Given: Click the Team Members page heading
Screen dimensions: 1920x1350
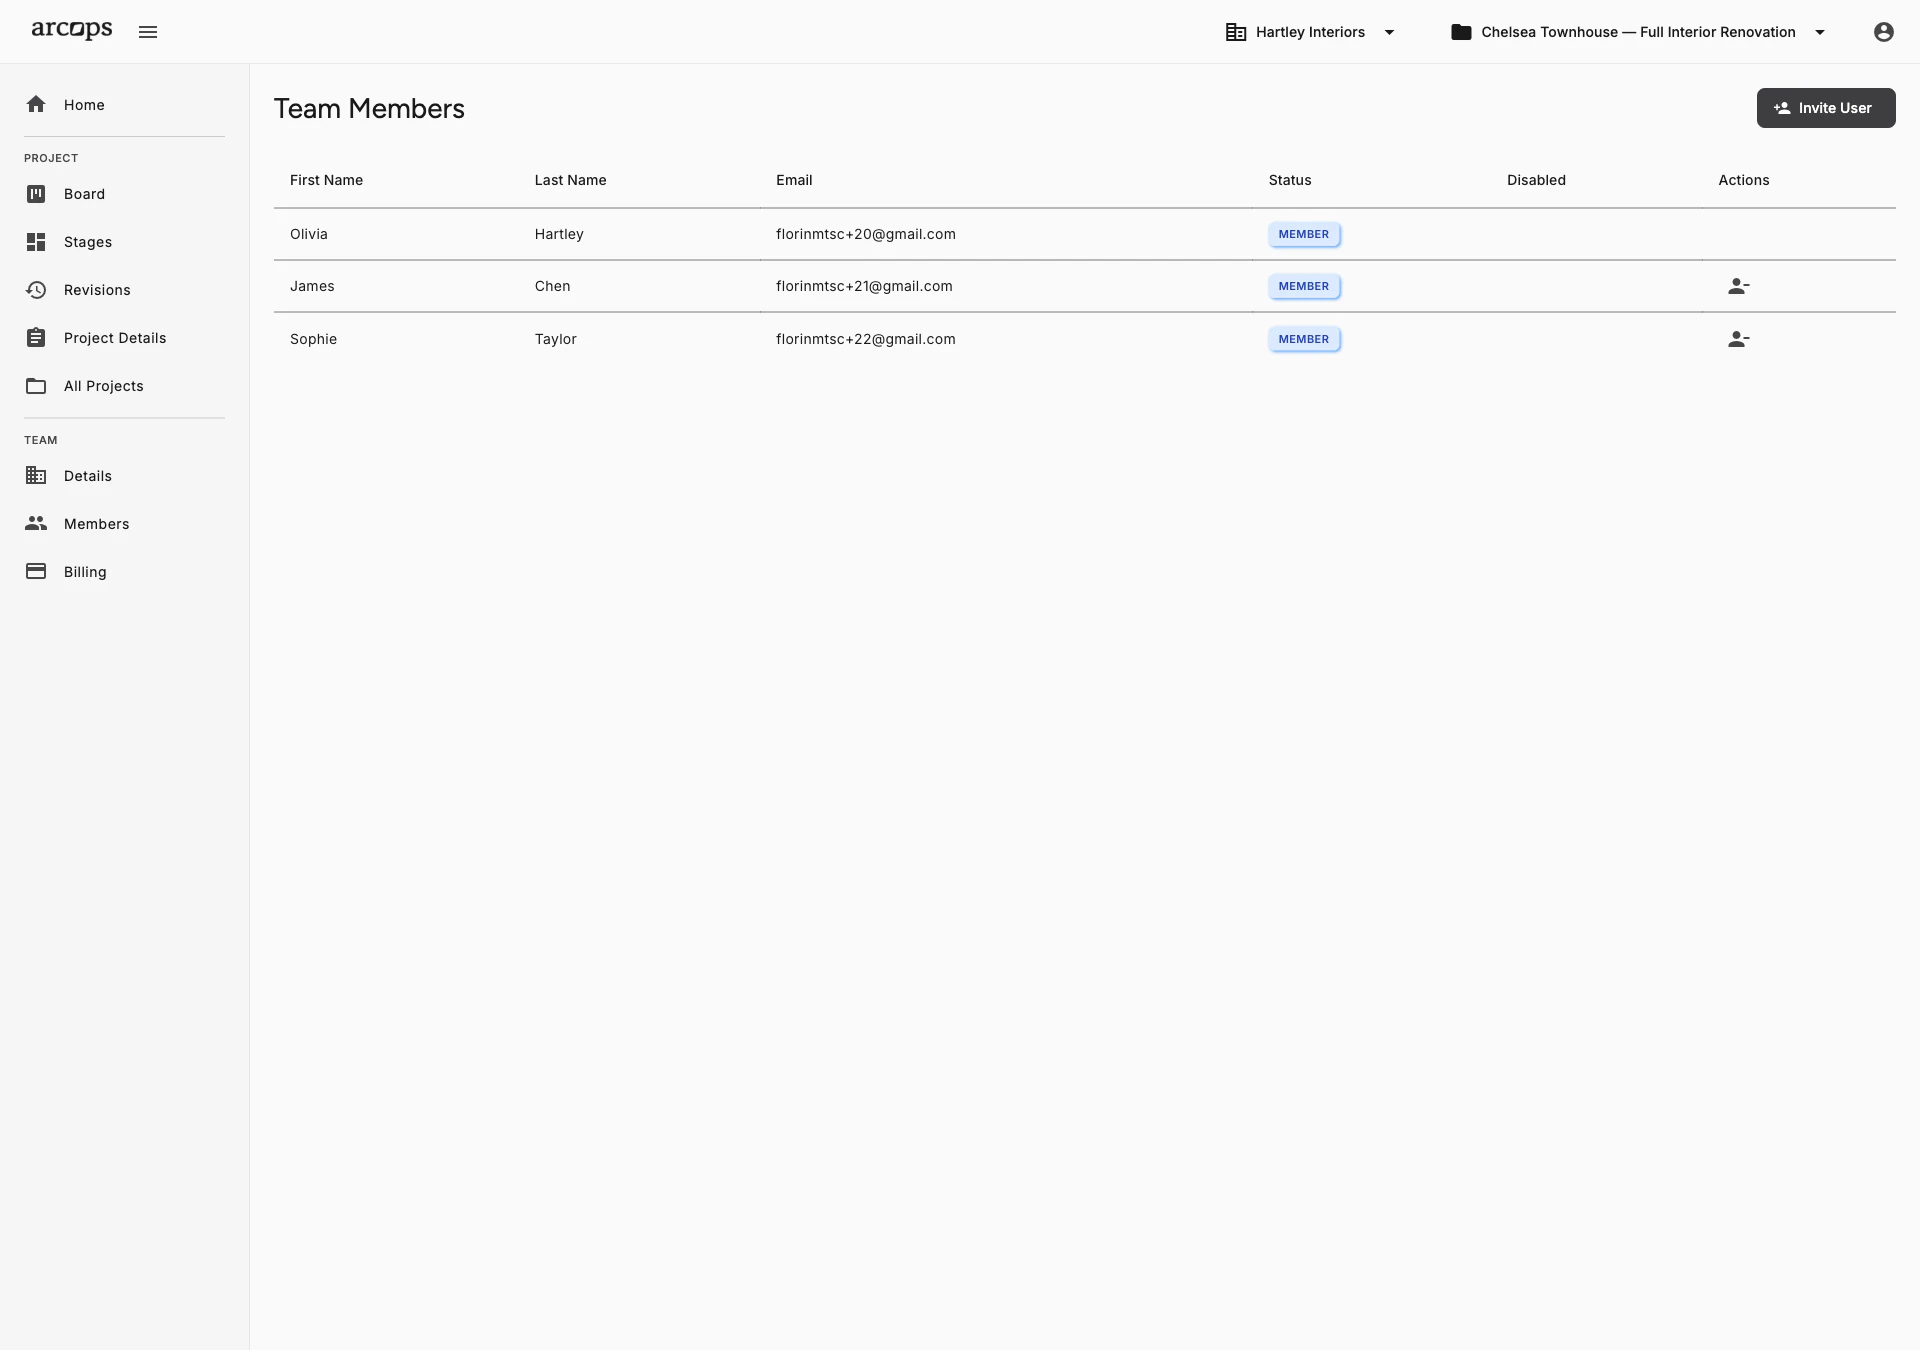Looking at the screenshot, I should click(369, 108).
